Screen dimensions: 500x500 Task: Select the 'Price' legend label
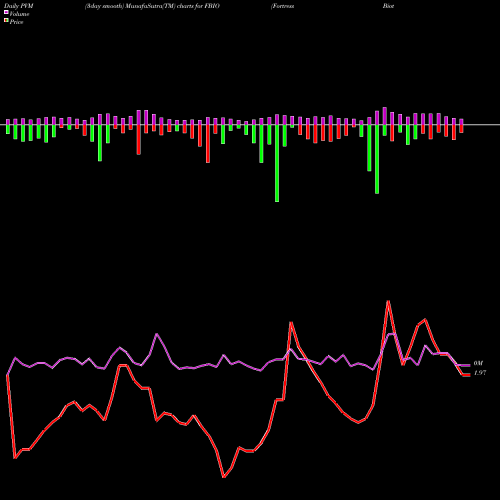click(16, 22)
